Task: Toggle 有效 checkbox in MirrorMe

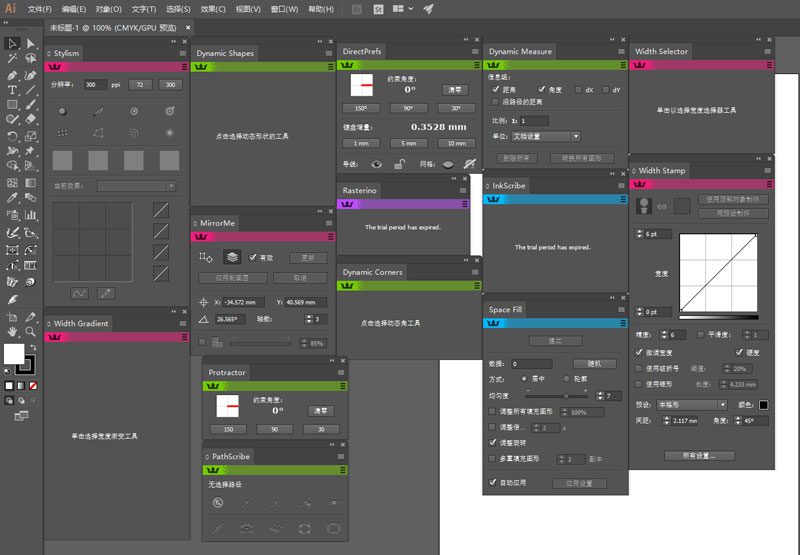Action: (x=253, y=257)
